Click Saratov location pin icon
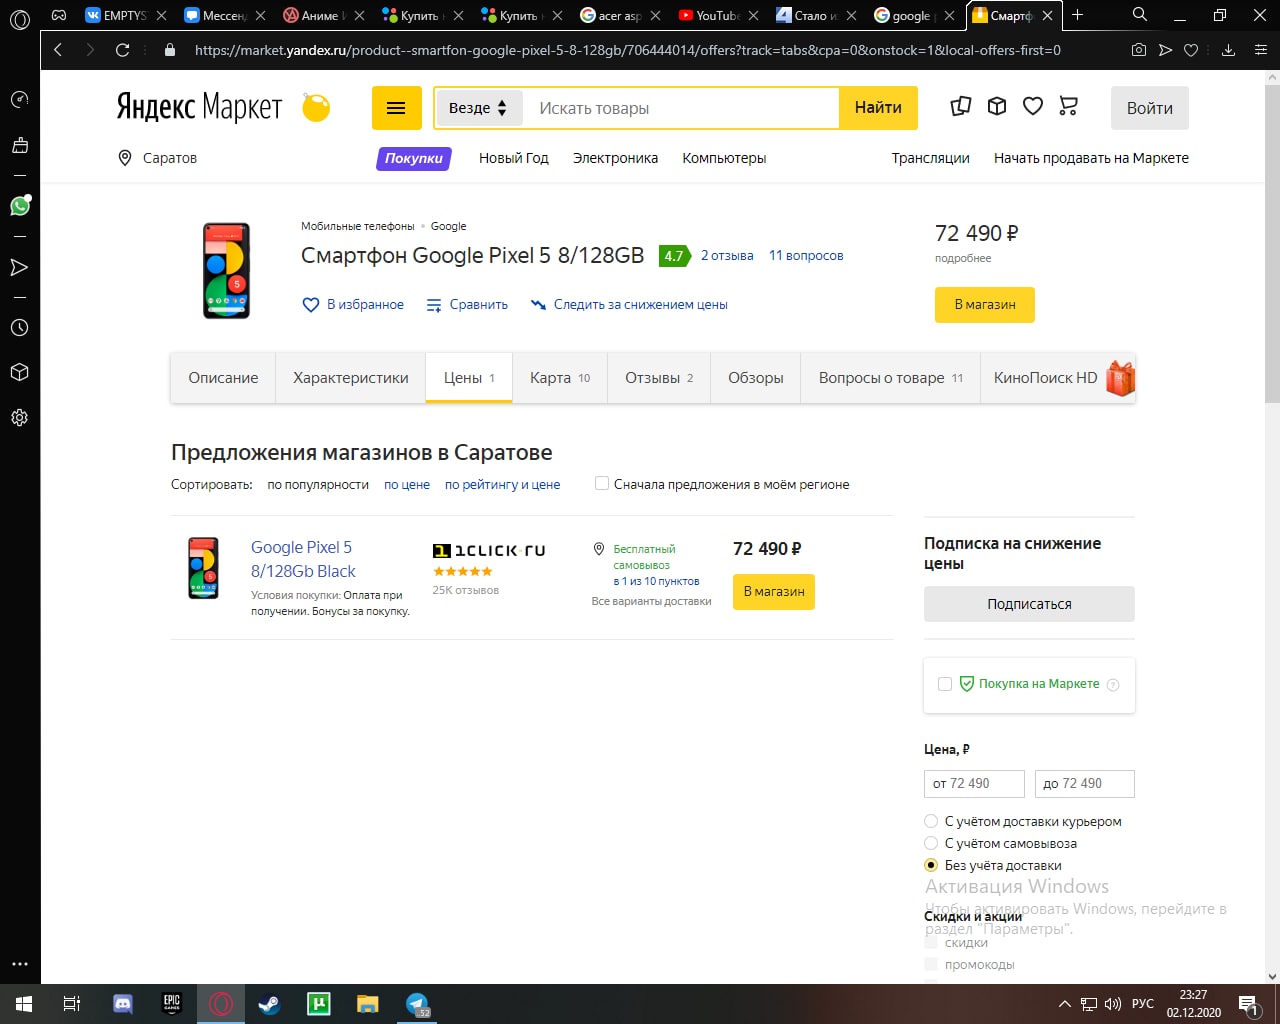 pyautogui.click(x=125, y=158)
